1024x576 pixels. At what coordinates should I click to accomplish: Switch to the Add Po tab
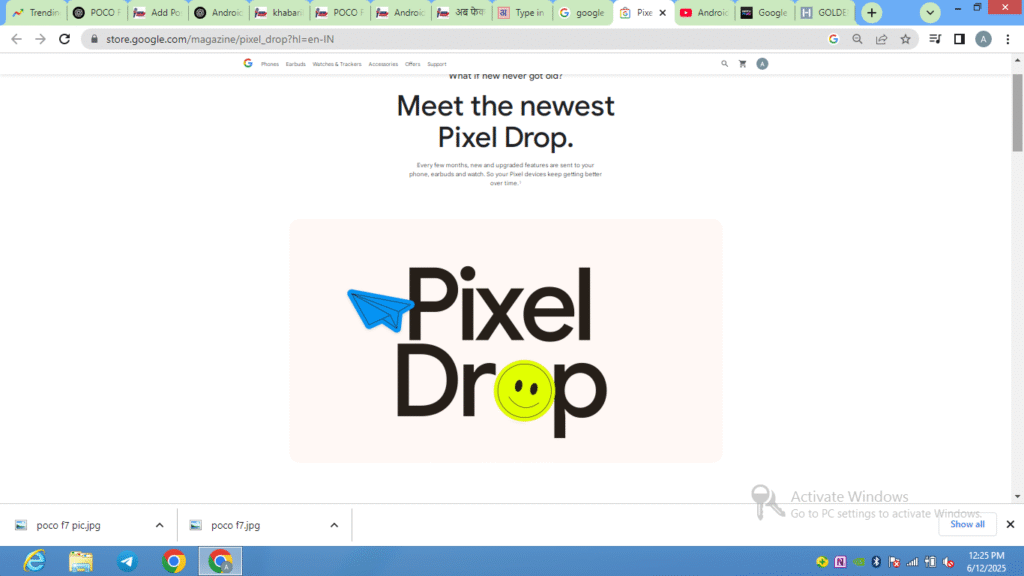[x=157, y=12]
